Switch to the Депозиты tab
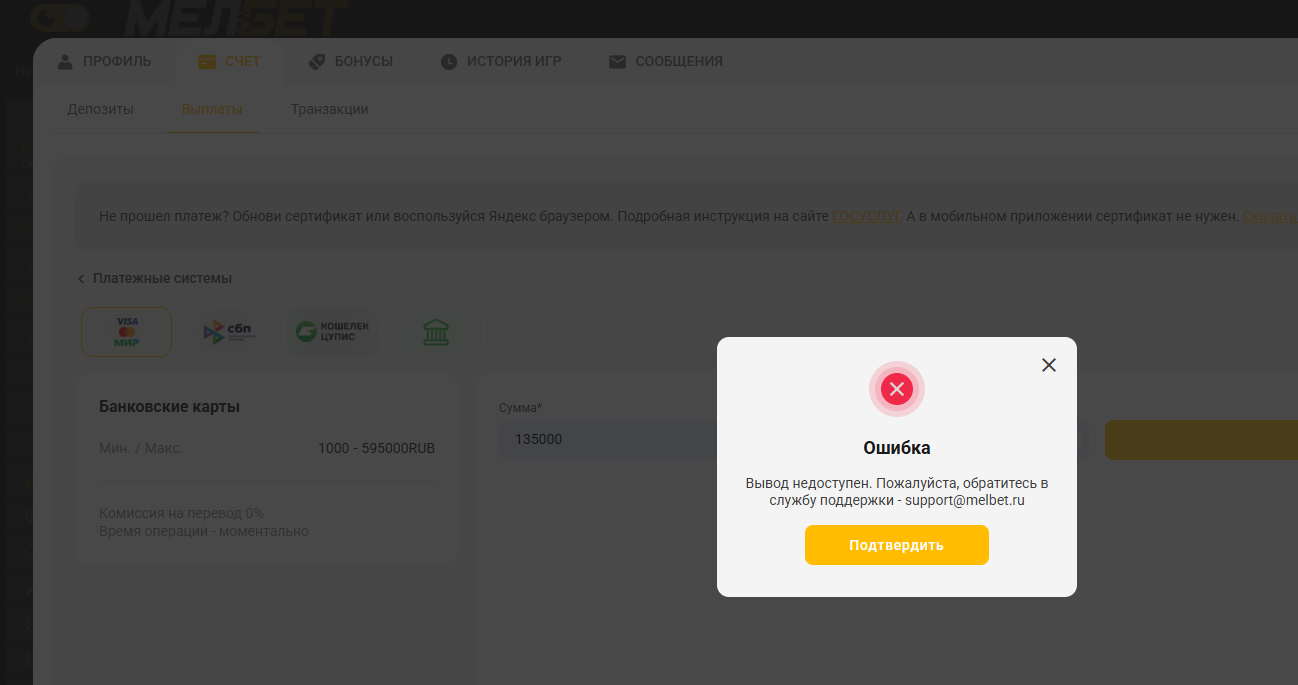The height and width of the screenshot is (685, 1298). 100,109
